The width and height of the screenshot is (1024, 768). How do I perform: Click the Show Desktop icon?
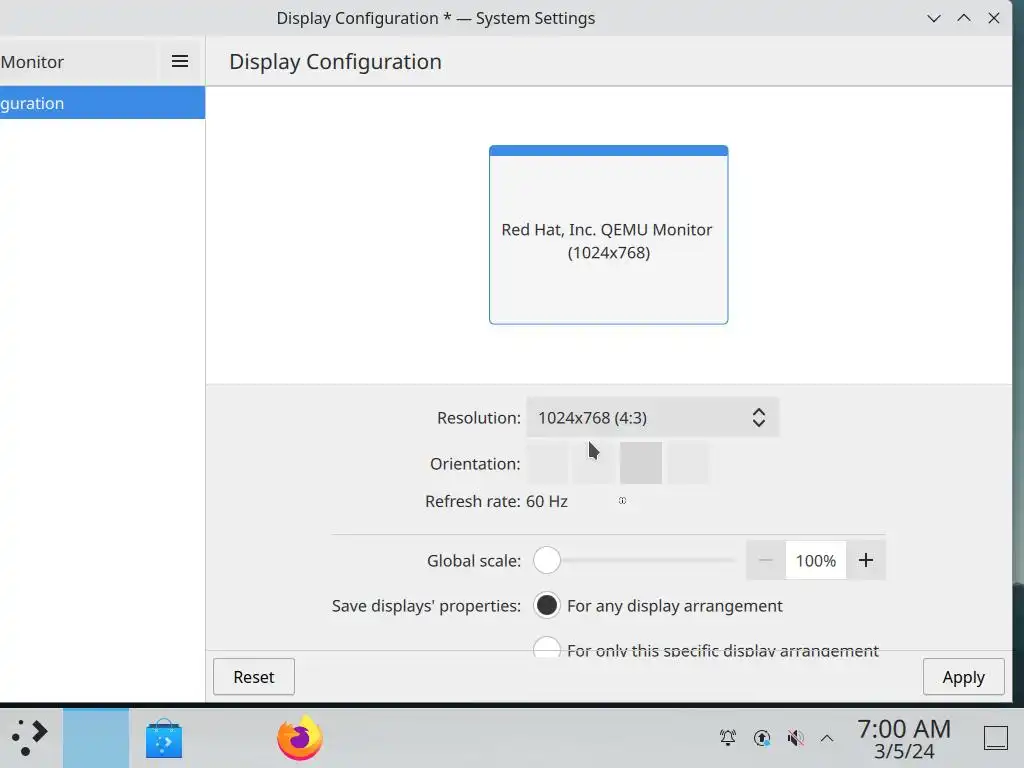[x=996, y=738]
